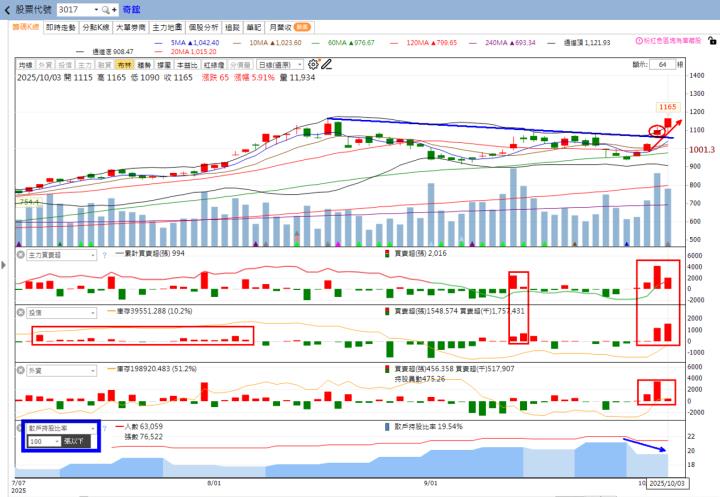
Task: Click the 散戶持股比率 19.54% label
Action: tap(423, 427)
